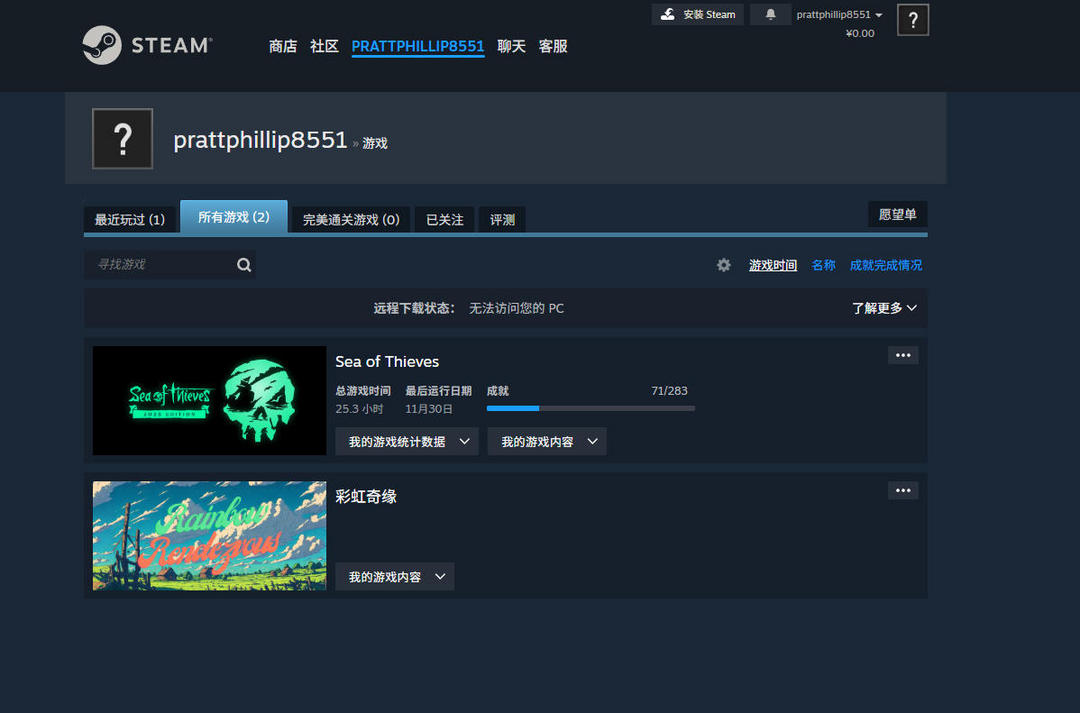The image size is (1080, 713).
Task: Expand Sea of Thieves 我的游戏内容 dropdown
Action: tap(547, 441)
